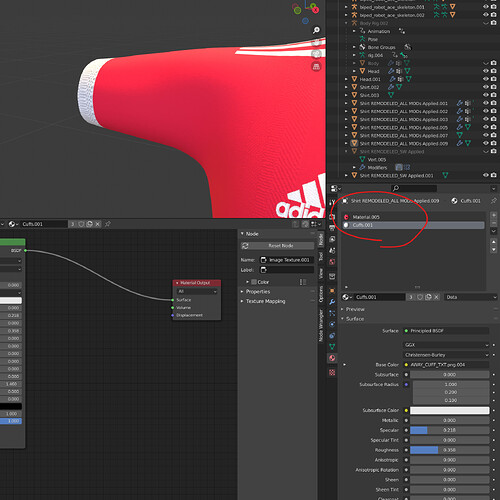500x500 pixels.
Task: Open the Data link dropdown
Action: 471,297
